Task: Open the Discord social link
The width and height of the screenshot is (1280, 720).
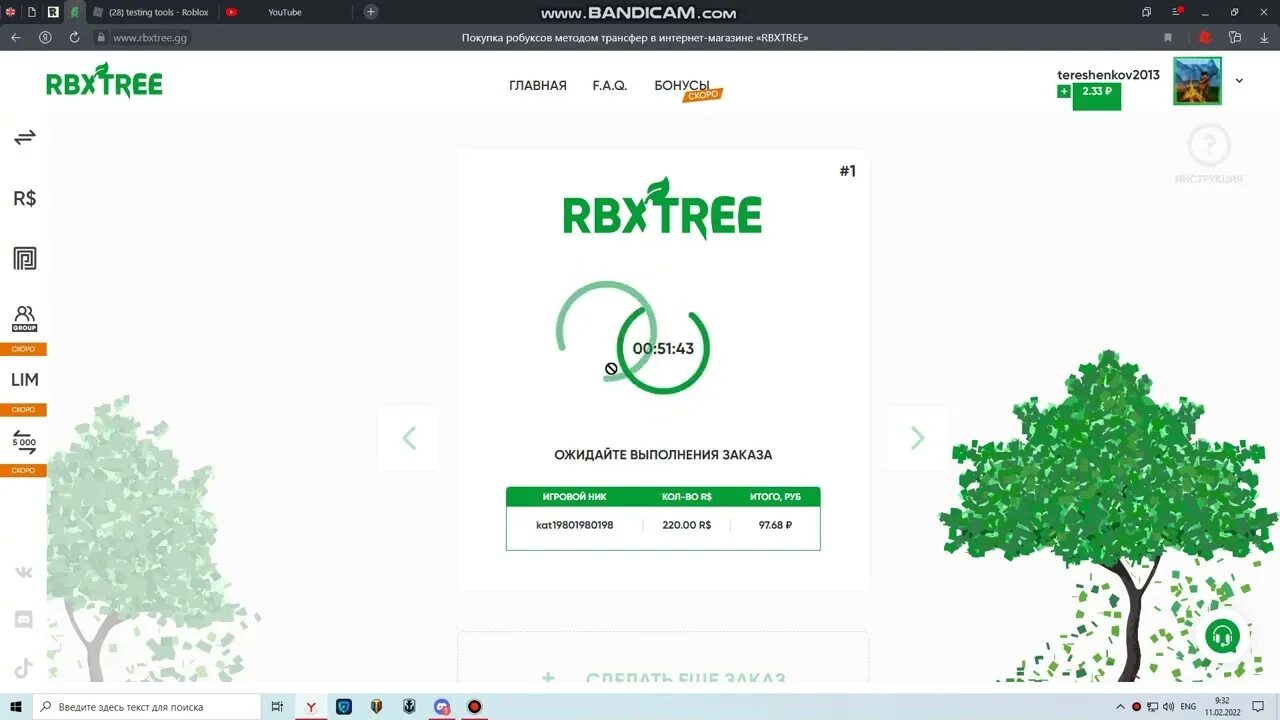Action: (x=24, y=620)
